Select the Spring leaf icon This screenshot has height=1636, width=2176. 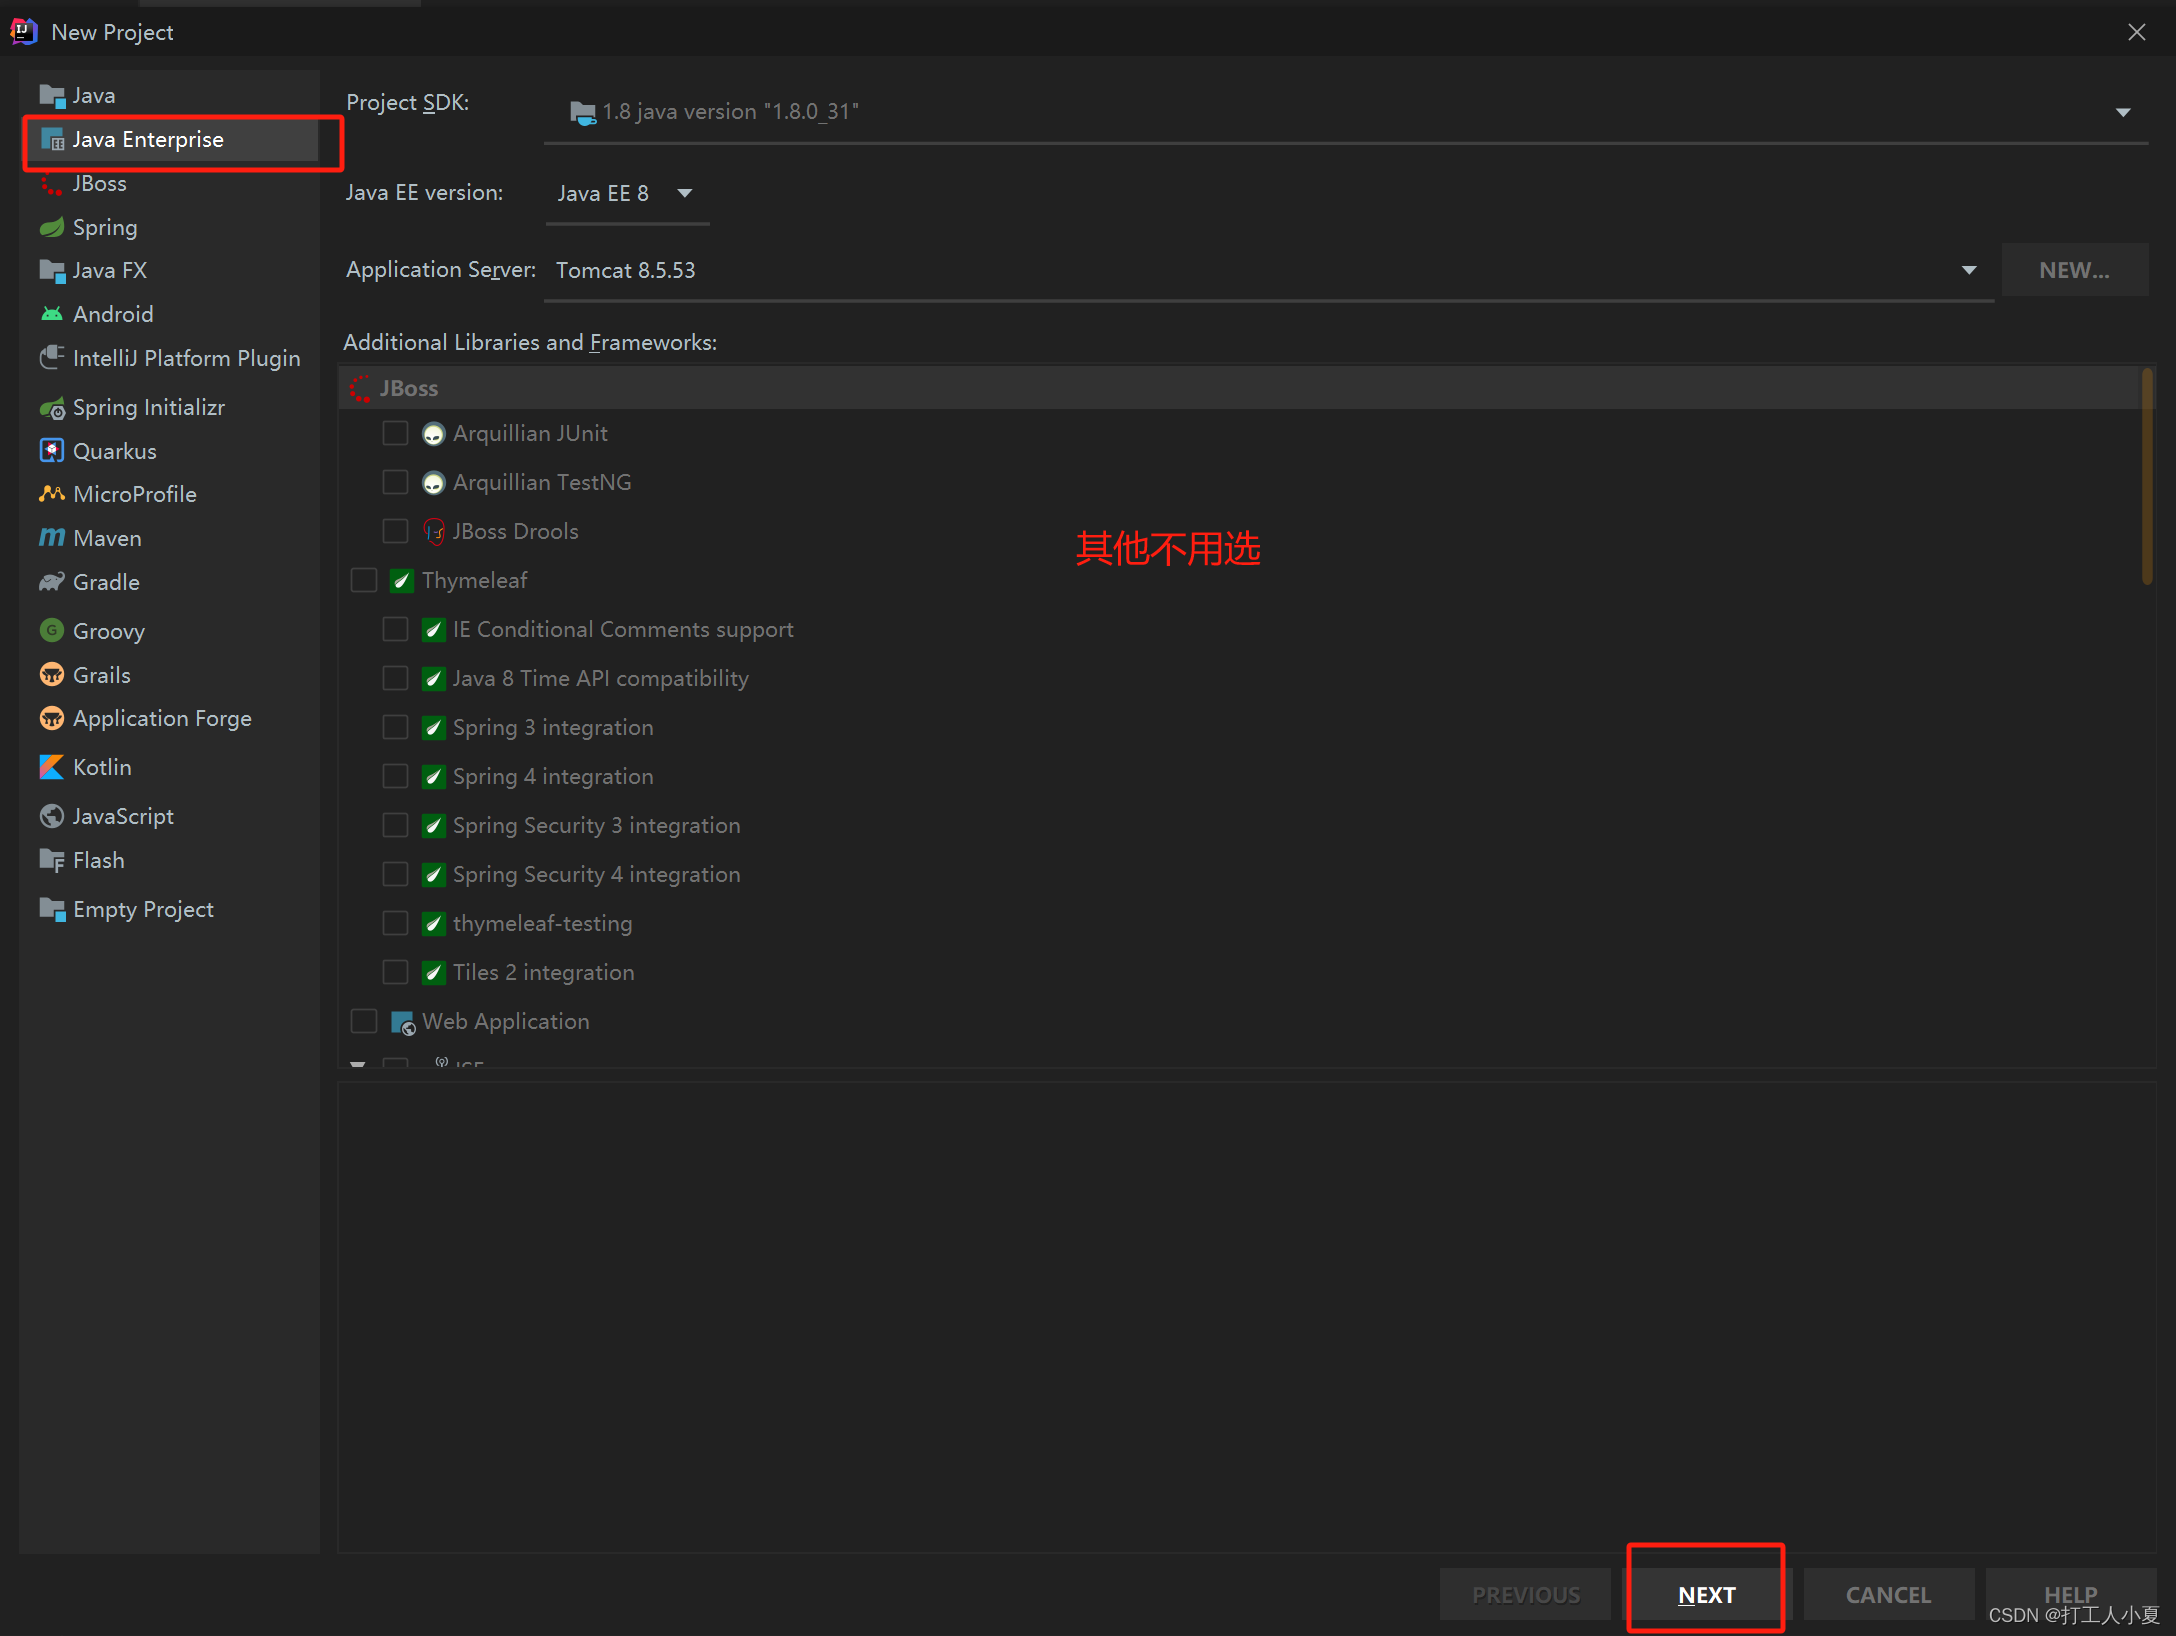[51, 228]
